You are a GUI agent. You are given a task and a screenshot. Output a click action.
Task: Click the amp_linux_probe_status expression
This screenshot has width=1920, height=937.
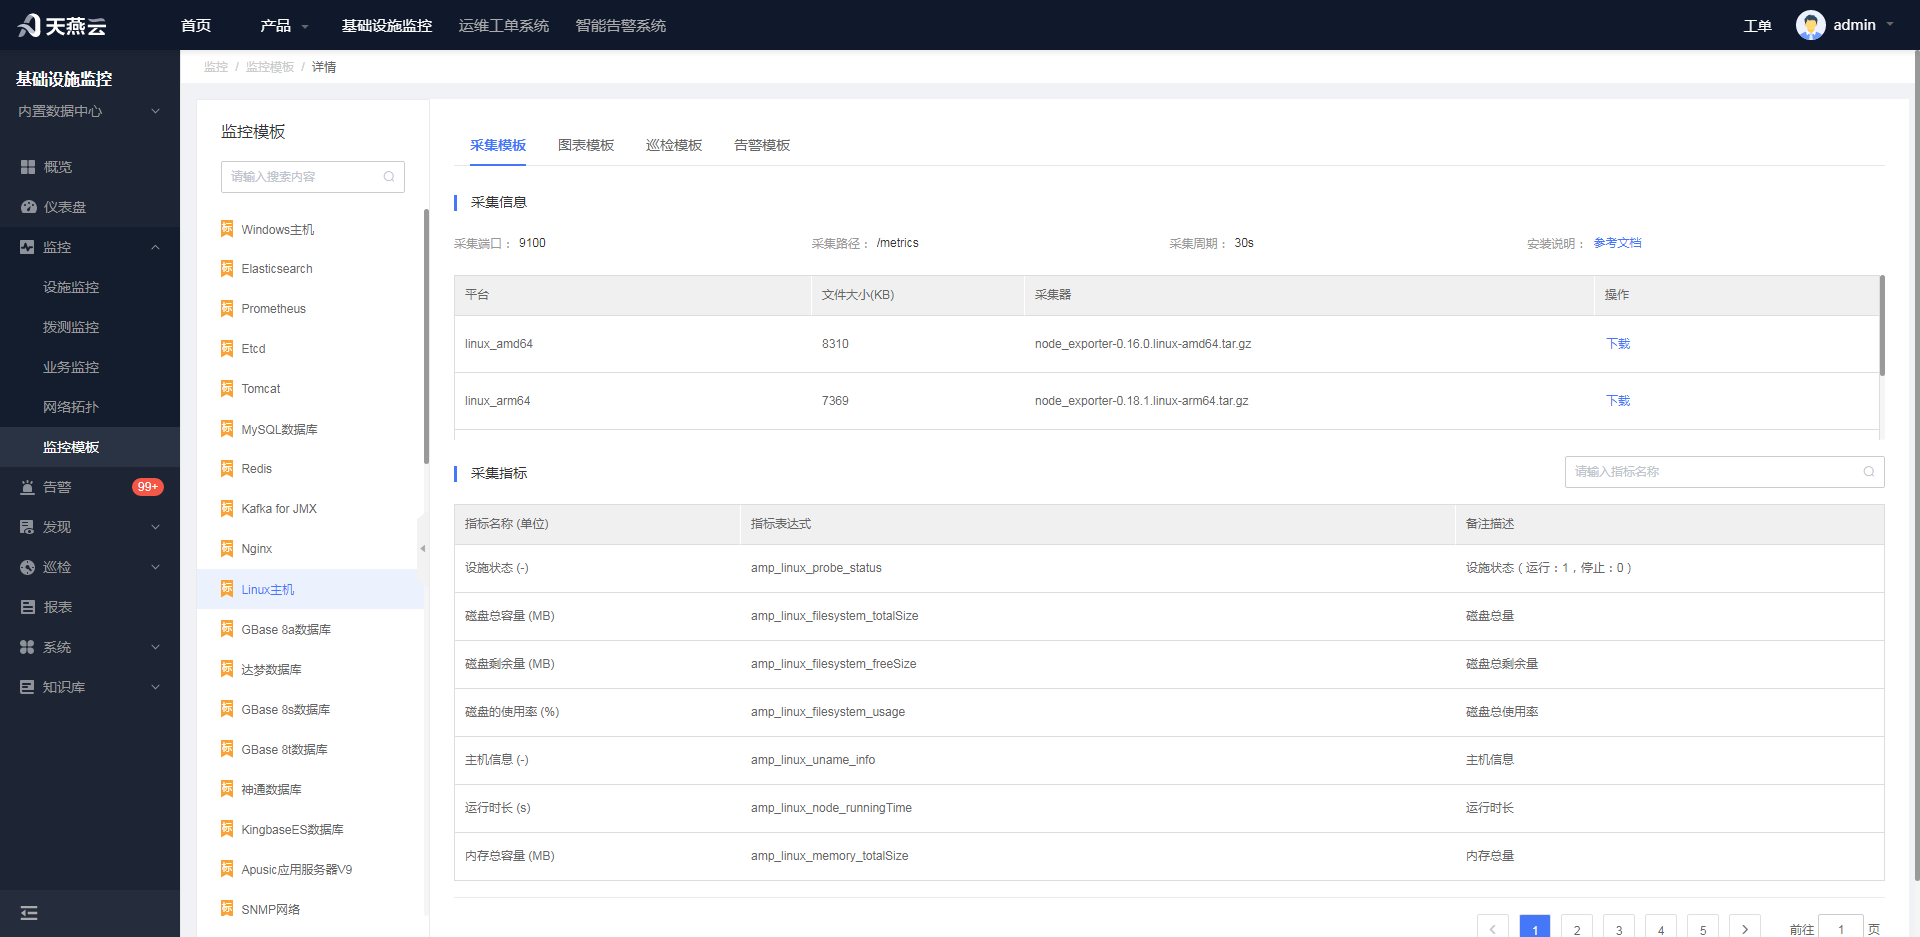(816, 568)
